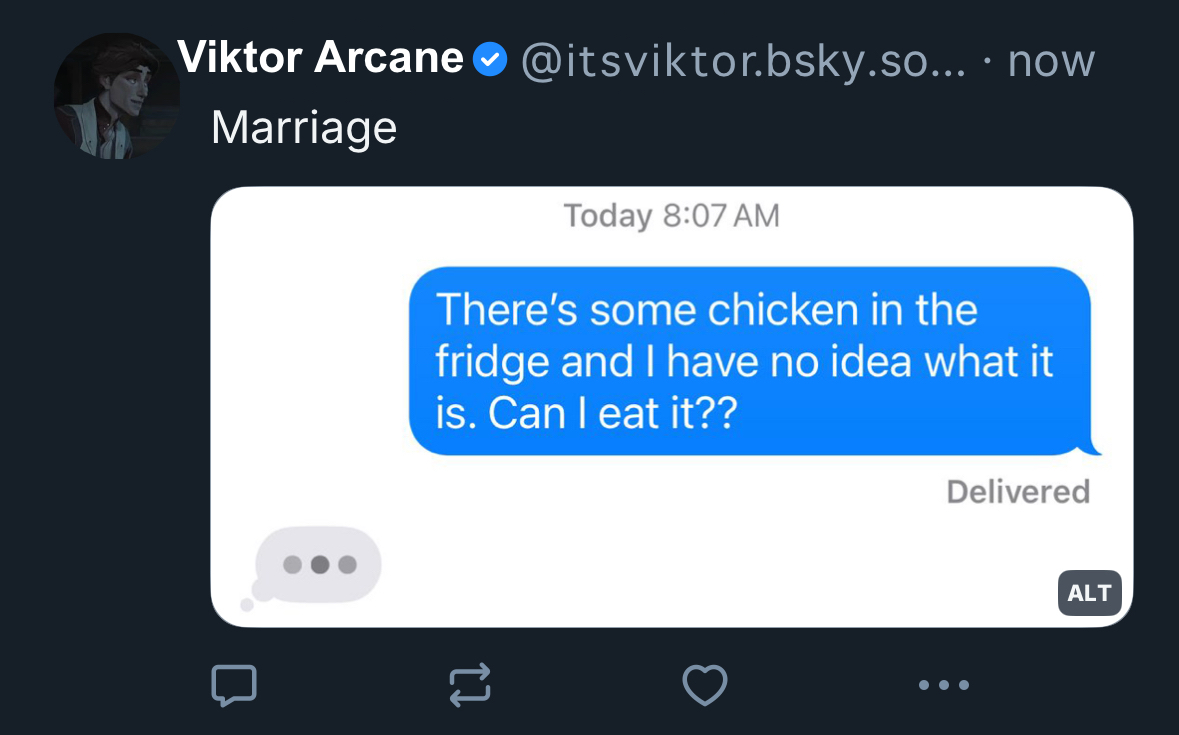The height and width of the screenshot is (735, 1179).
Task: Repost the Marriage post
Action: pyautogui.click(x=469, y=685)
